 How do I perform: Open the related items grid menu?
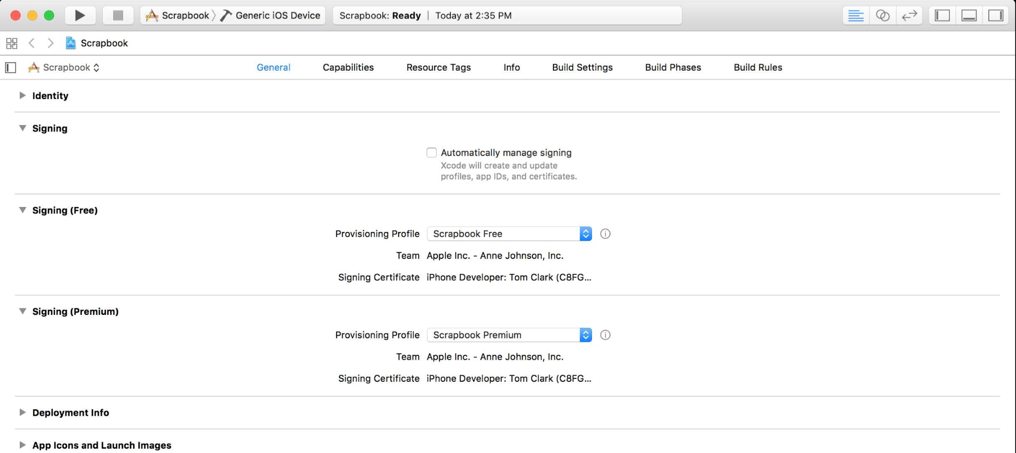point(12,43)
